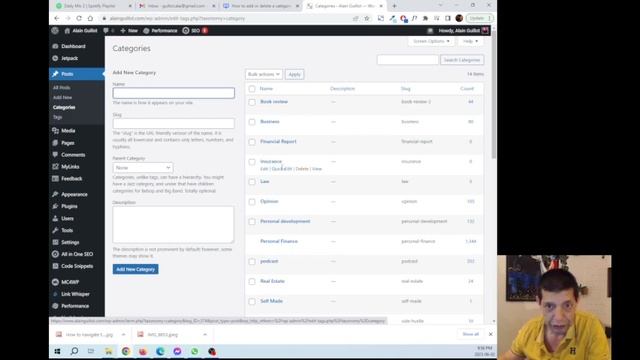This screenshot has height=360, width=640.
Task: Expand the Help panel
Action: tap(470, 41)
